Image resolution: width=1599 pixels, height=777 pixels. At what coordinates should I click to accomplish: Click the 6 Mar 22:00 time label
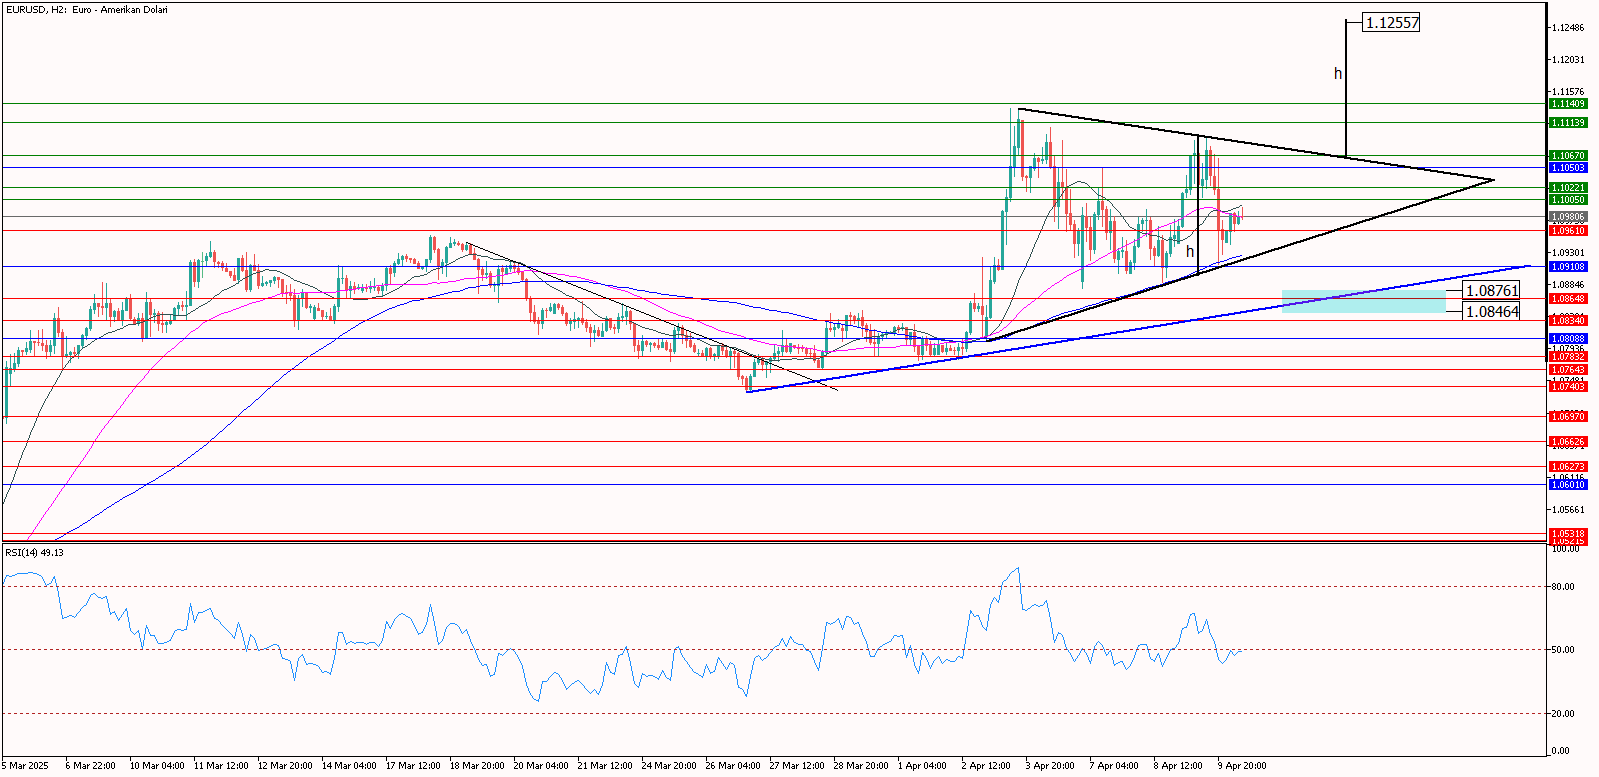pos(90,766)
